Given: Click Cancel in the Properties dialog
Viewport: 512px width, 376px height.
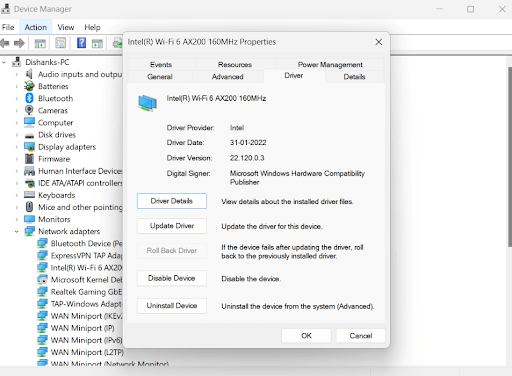Looking at the screenshot, I should 361,336.
